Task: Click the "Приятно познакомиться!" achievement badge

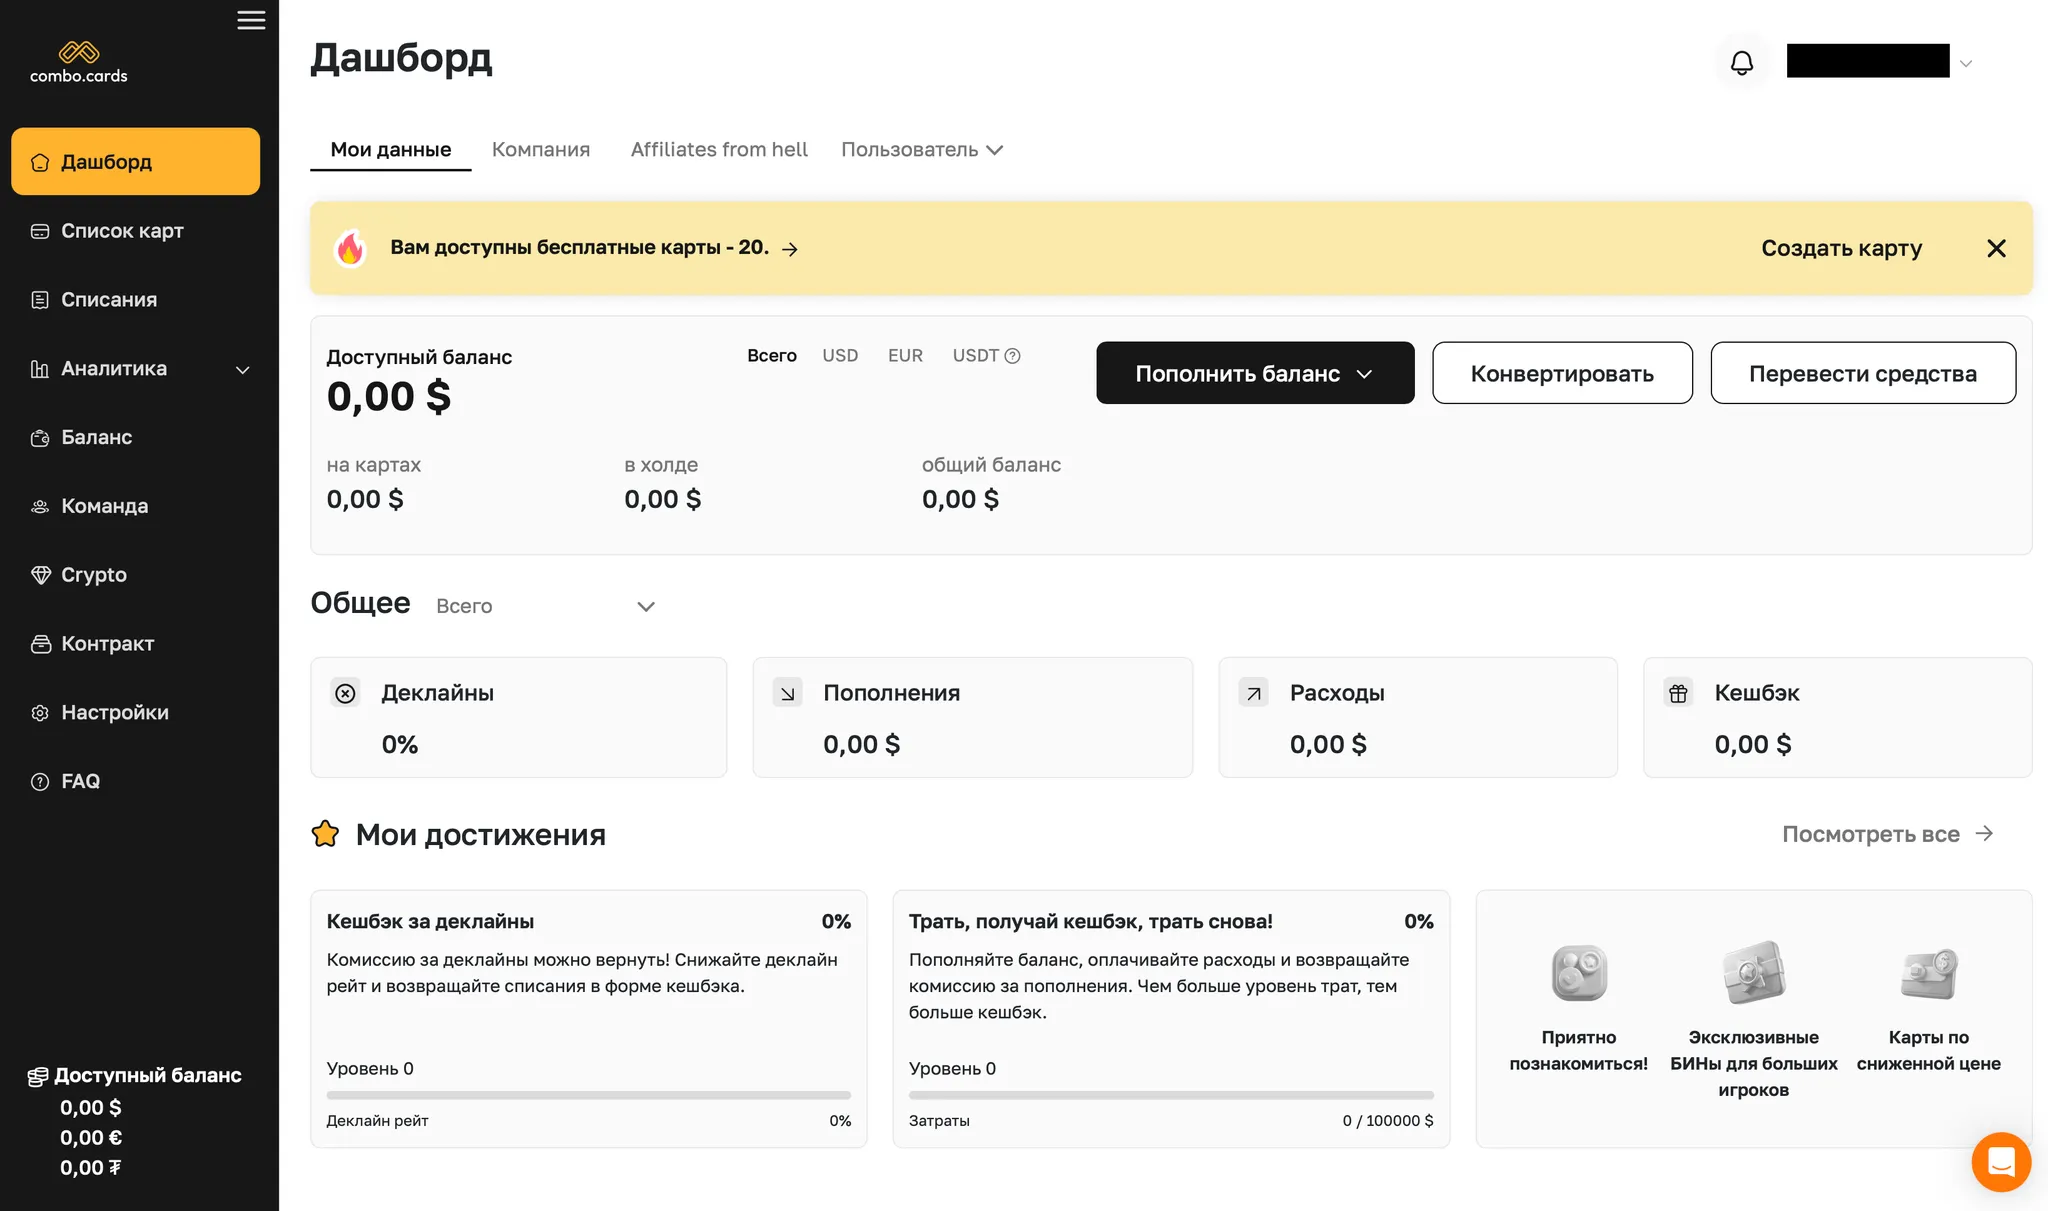Action: pyautogui.click(x=1578, y=973)
